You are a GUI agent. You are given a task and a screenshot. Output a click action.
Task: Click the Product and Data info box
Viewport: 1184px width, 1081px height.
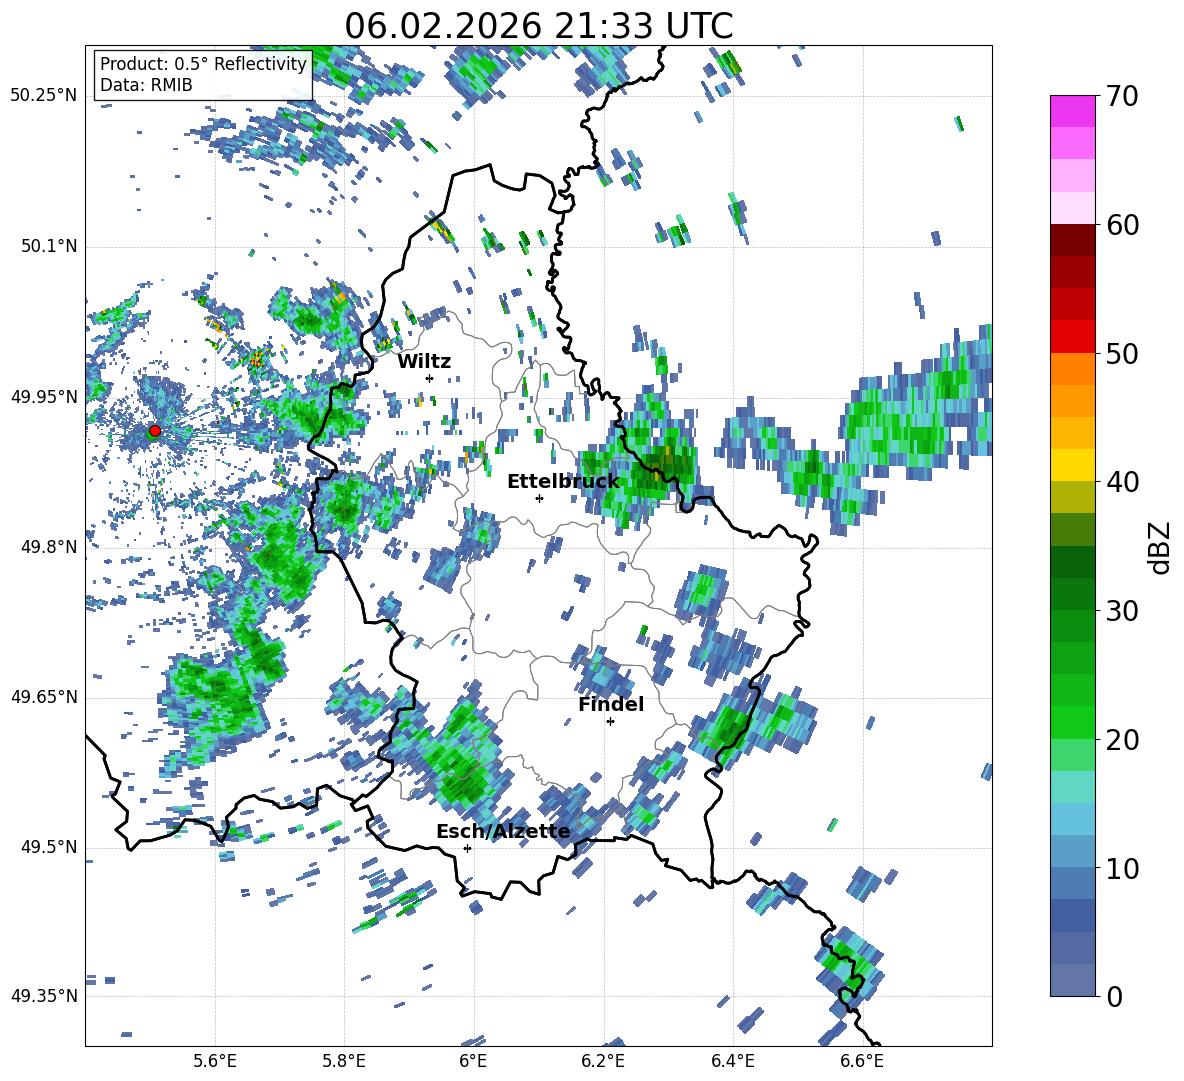(203, 75)
